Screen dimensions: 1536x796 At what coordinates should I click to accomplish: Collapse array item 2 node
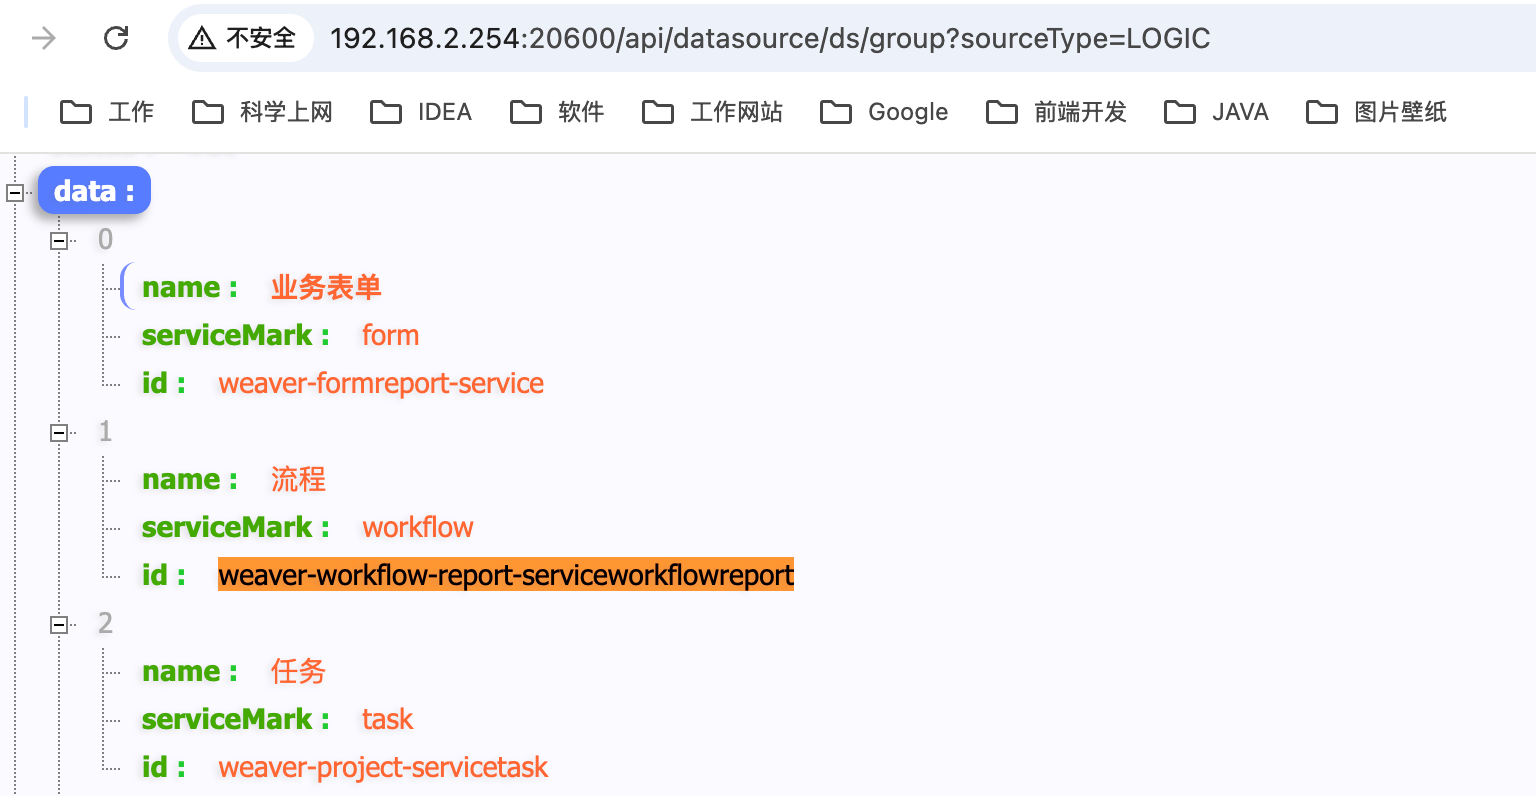pos(59,624)
